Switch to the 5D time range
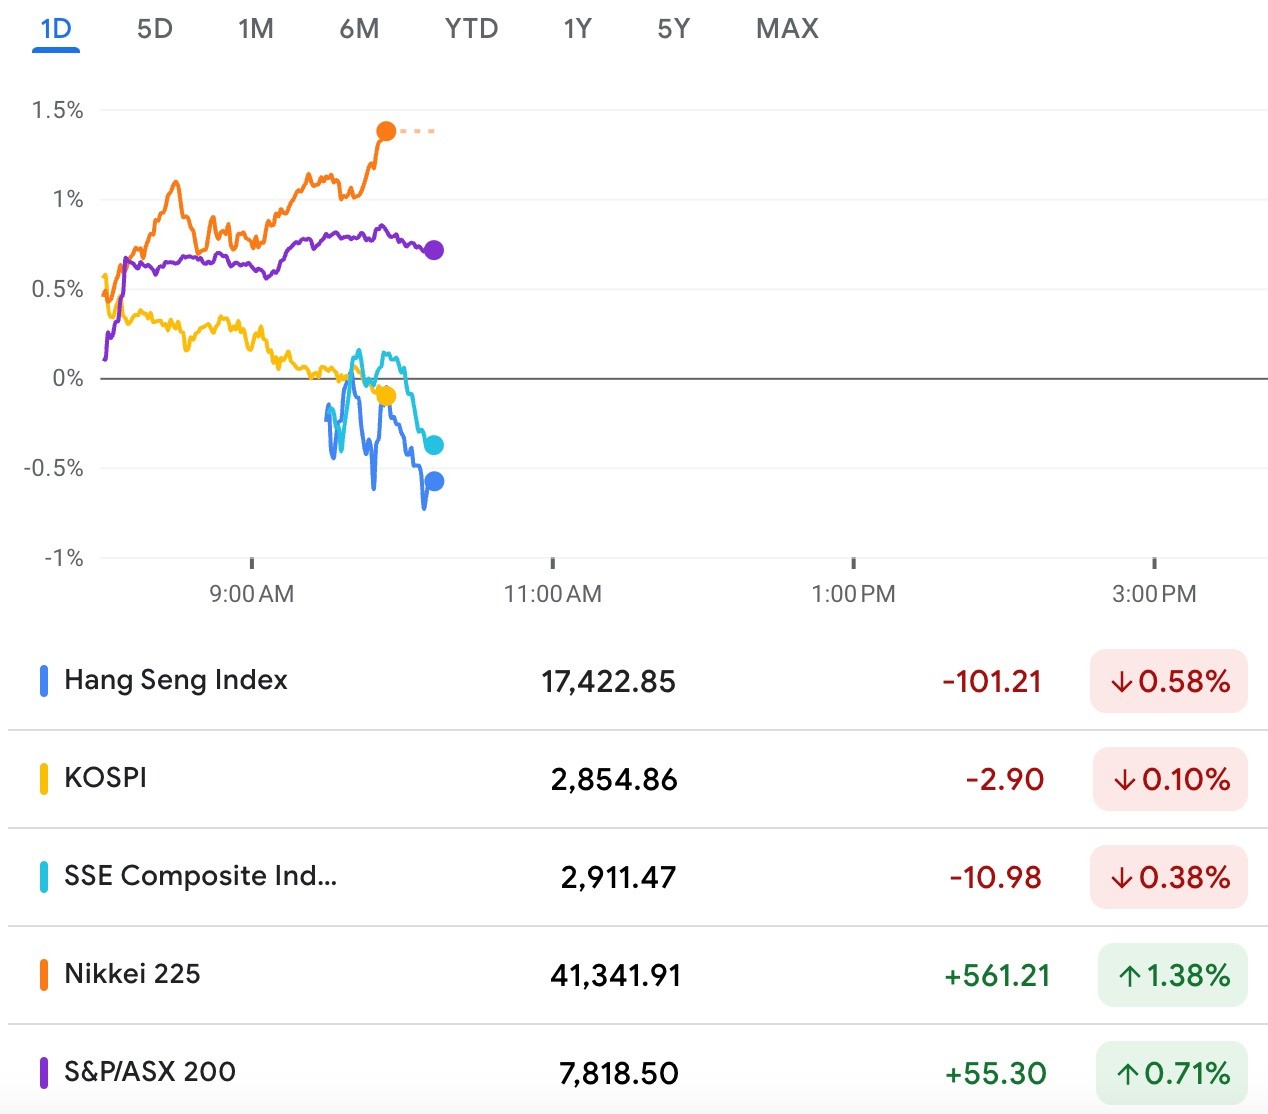Screen dimensions: 1268x1114 click(x=155, y=29)
